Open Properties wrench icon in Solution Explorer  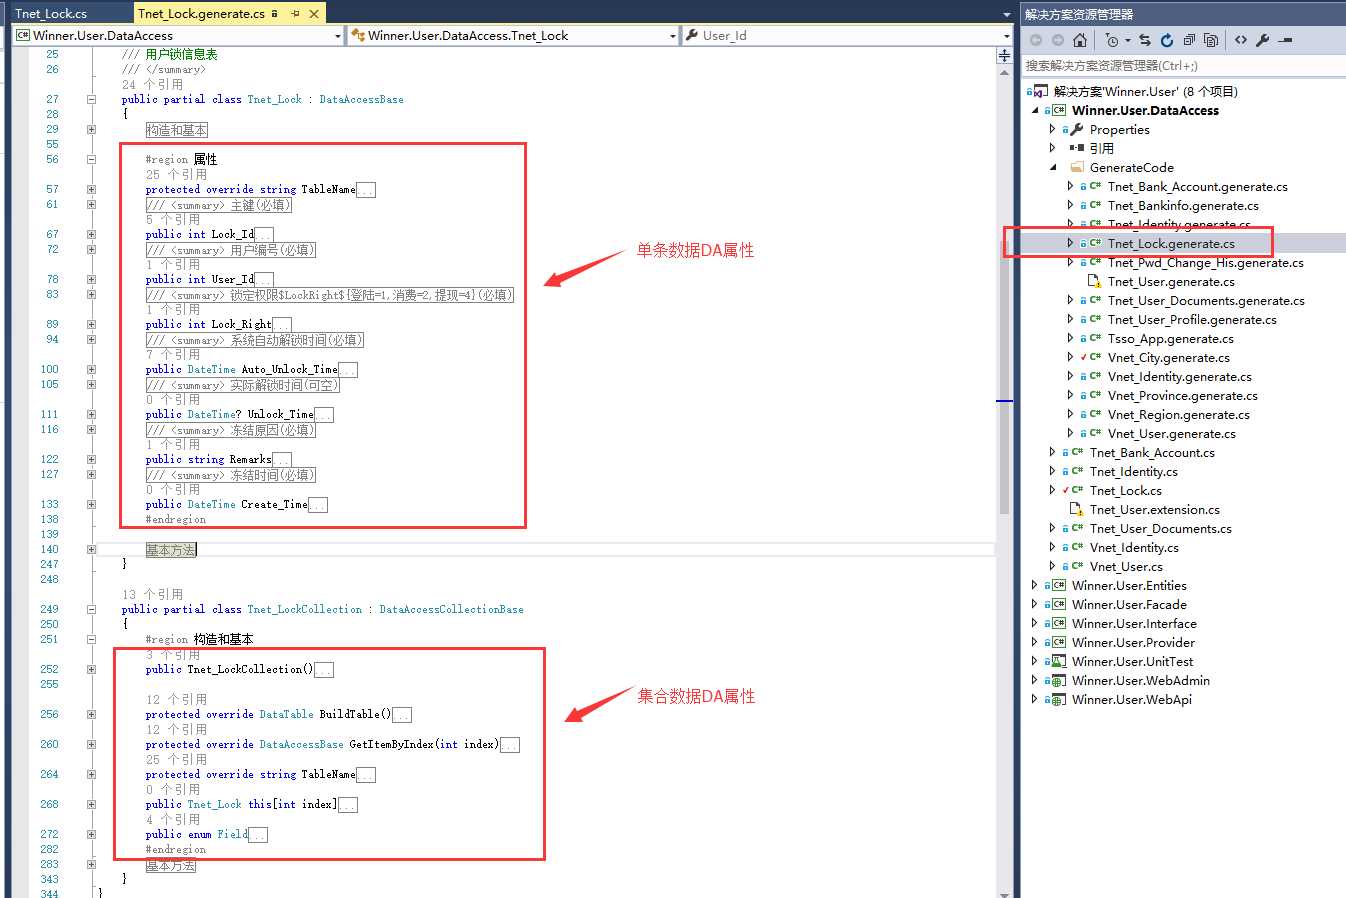tap(1262, 40)
